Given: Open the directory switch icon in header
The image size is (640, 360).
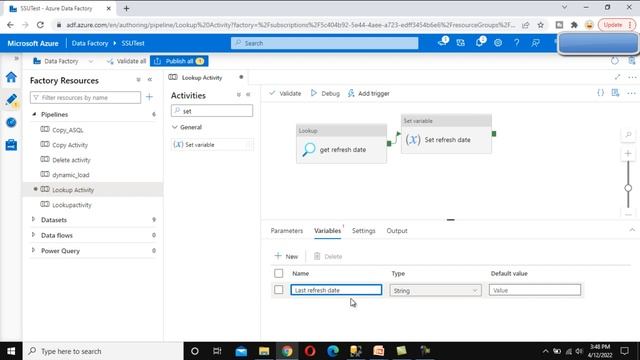Looking at the screenshot, I should 461,42.
